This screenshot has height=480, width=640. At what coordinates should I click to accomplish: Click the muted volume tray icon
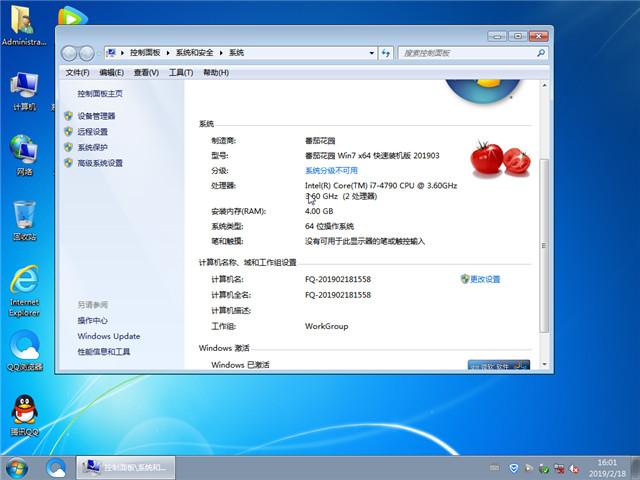tap(574, 468)
